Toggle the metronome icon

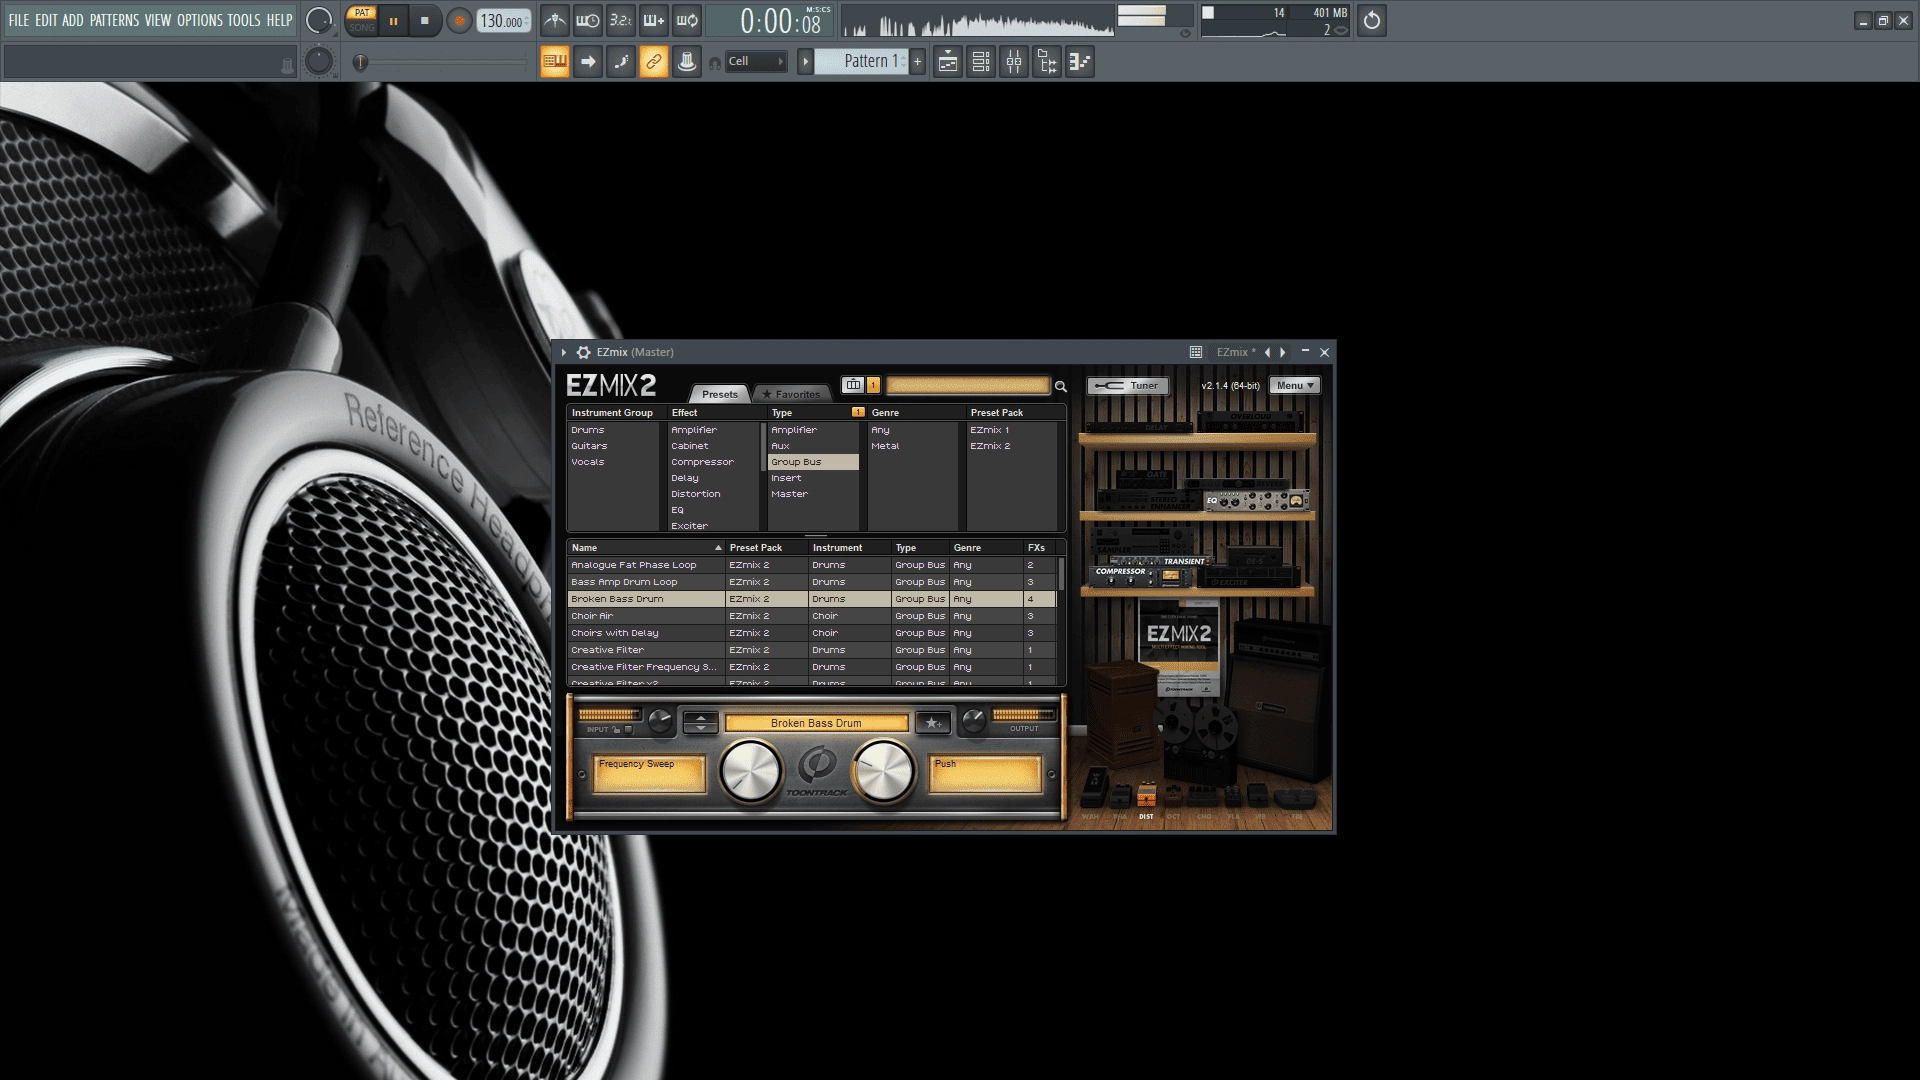pos(555,20)
